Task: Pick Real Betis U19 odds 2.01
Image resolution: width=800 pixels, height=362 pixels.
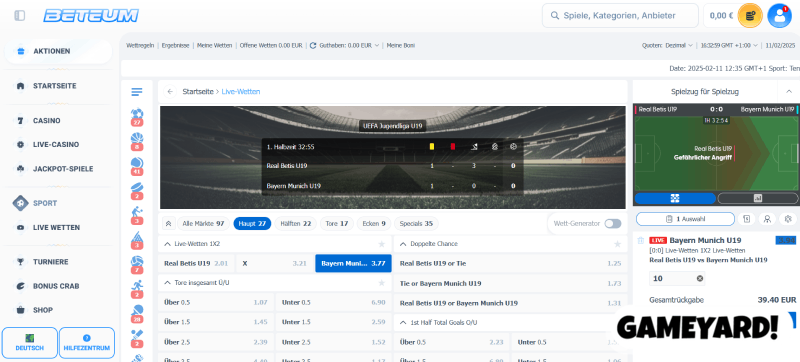Action: [x=196, y=264]
